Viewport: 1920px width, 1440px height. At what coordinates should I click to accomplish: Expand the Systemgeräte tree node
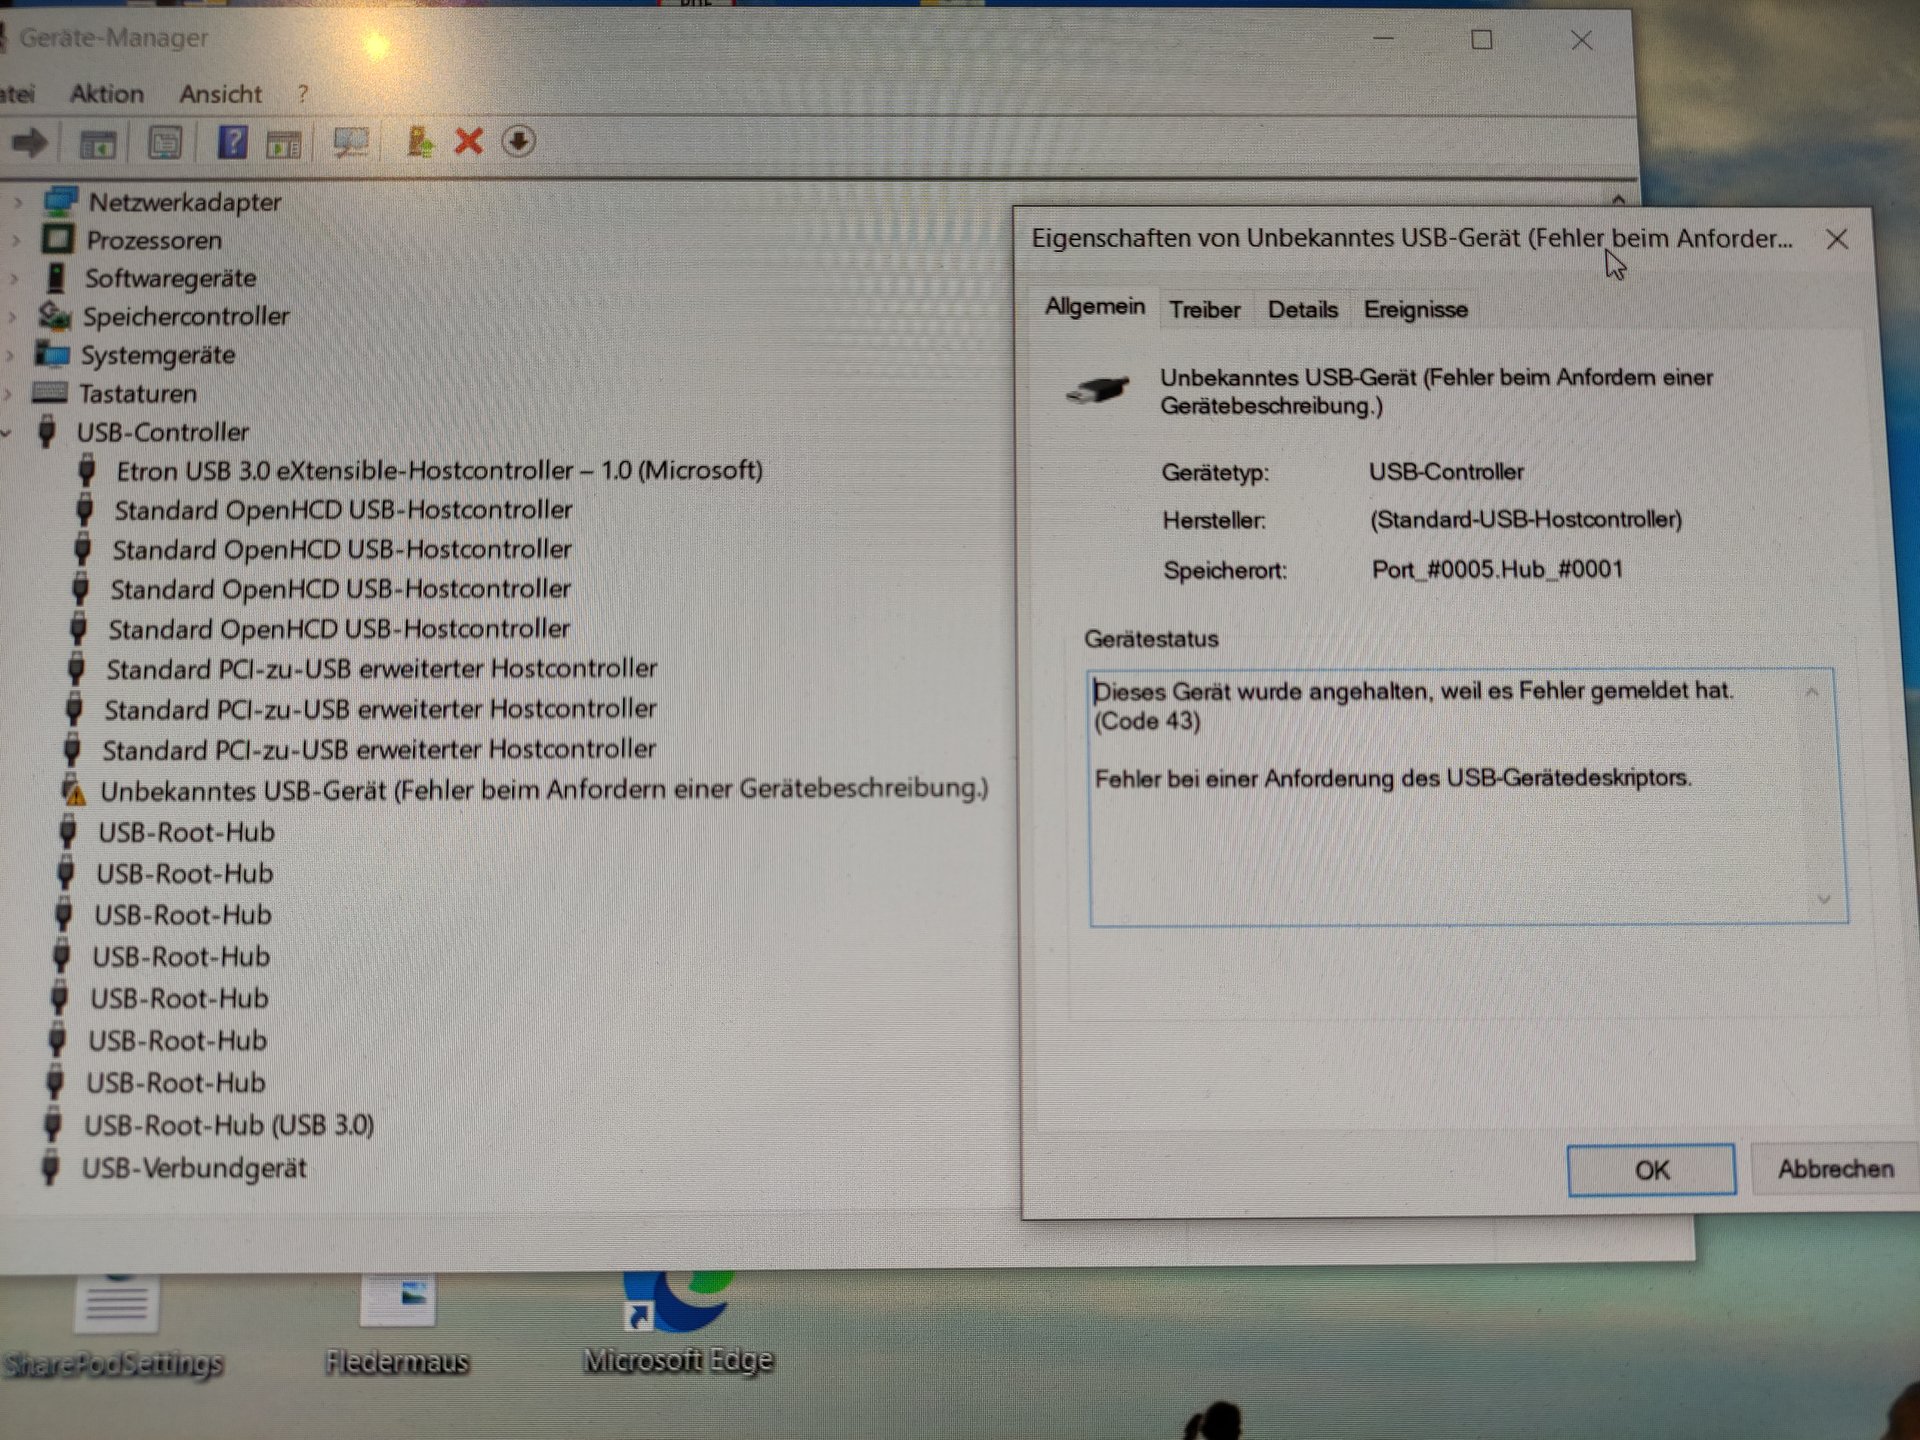point(10,355)
